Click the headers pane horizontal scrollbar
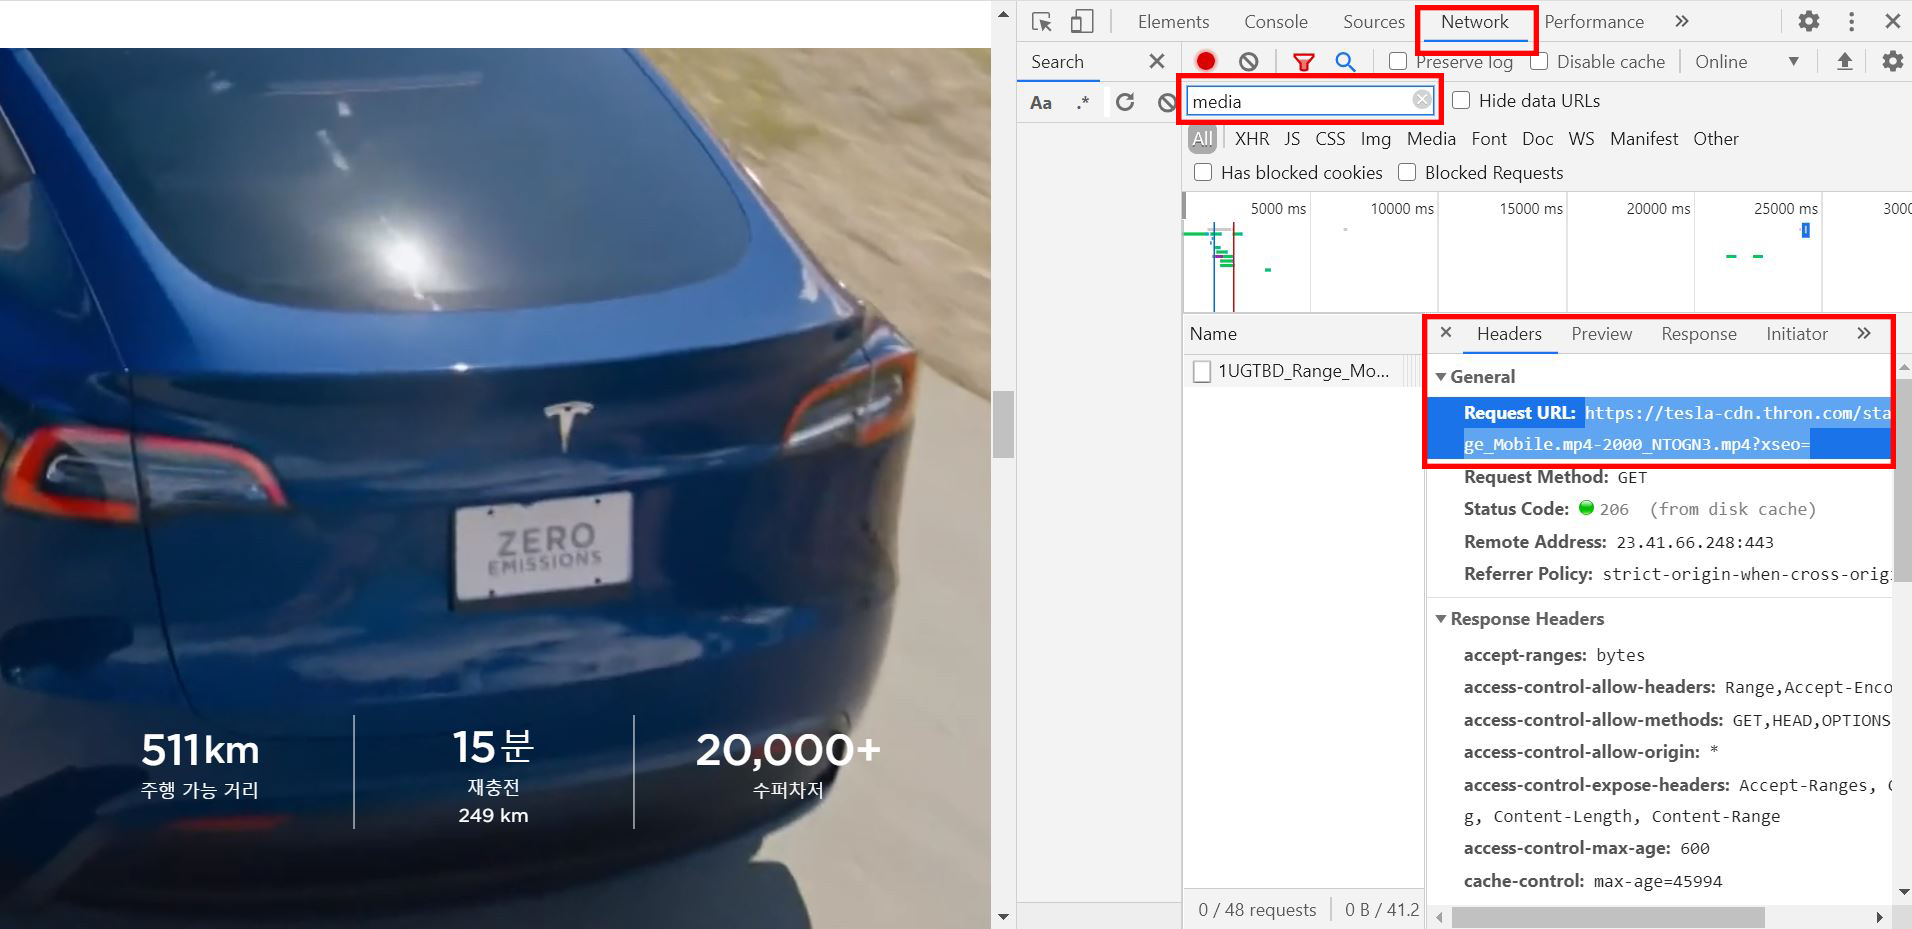 click(1608, 917)
